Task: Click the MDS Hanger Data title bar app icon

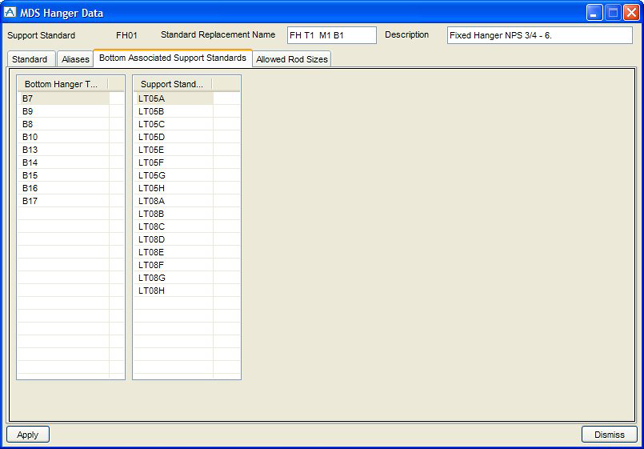Action: (x=9, y=12)
